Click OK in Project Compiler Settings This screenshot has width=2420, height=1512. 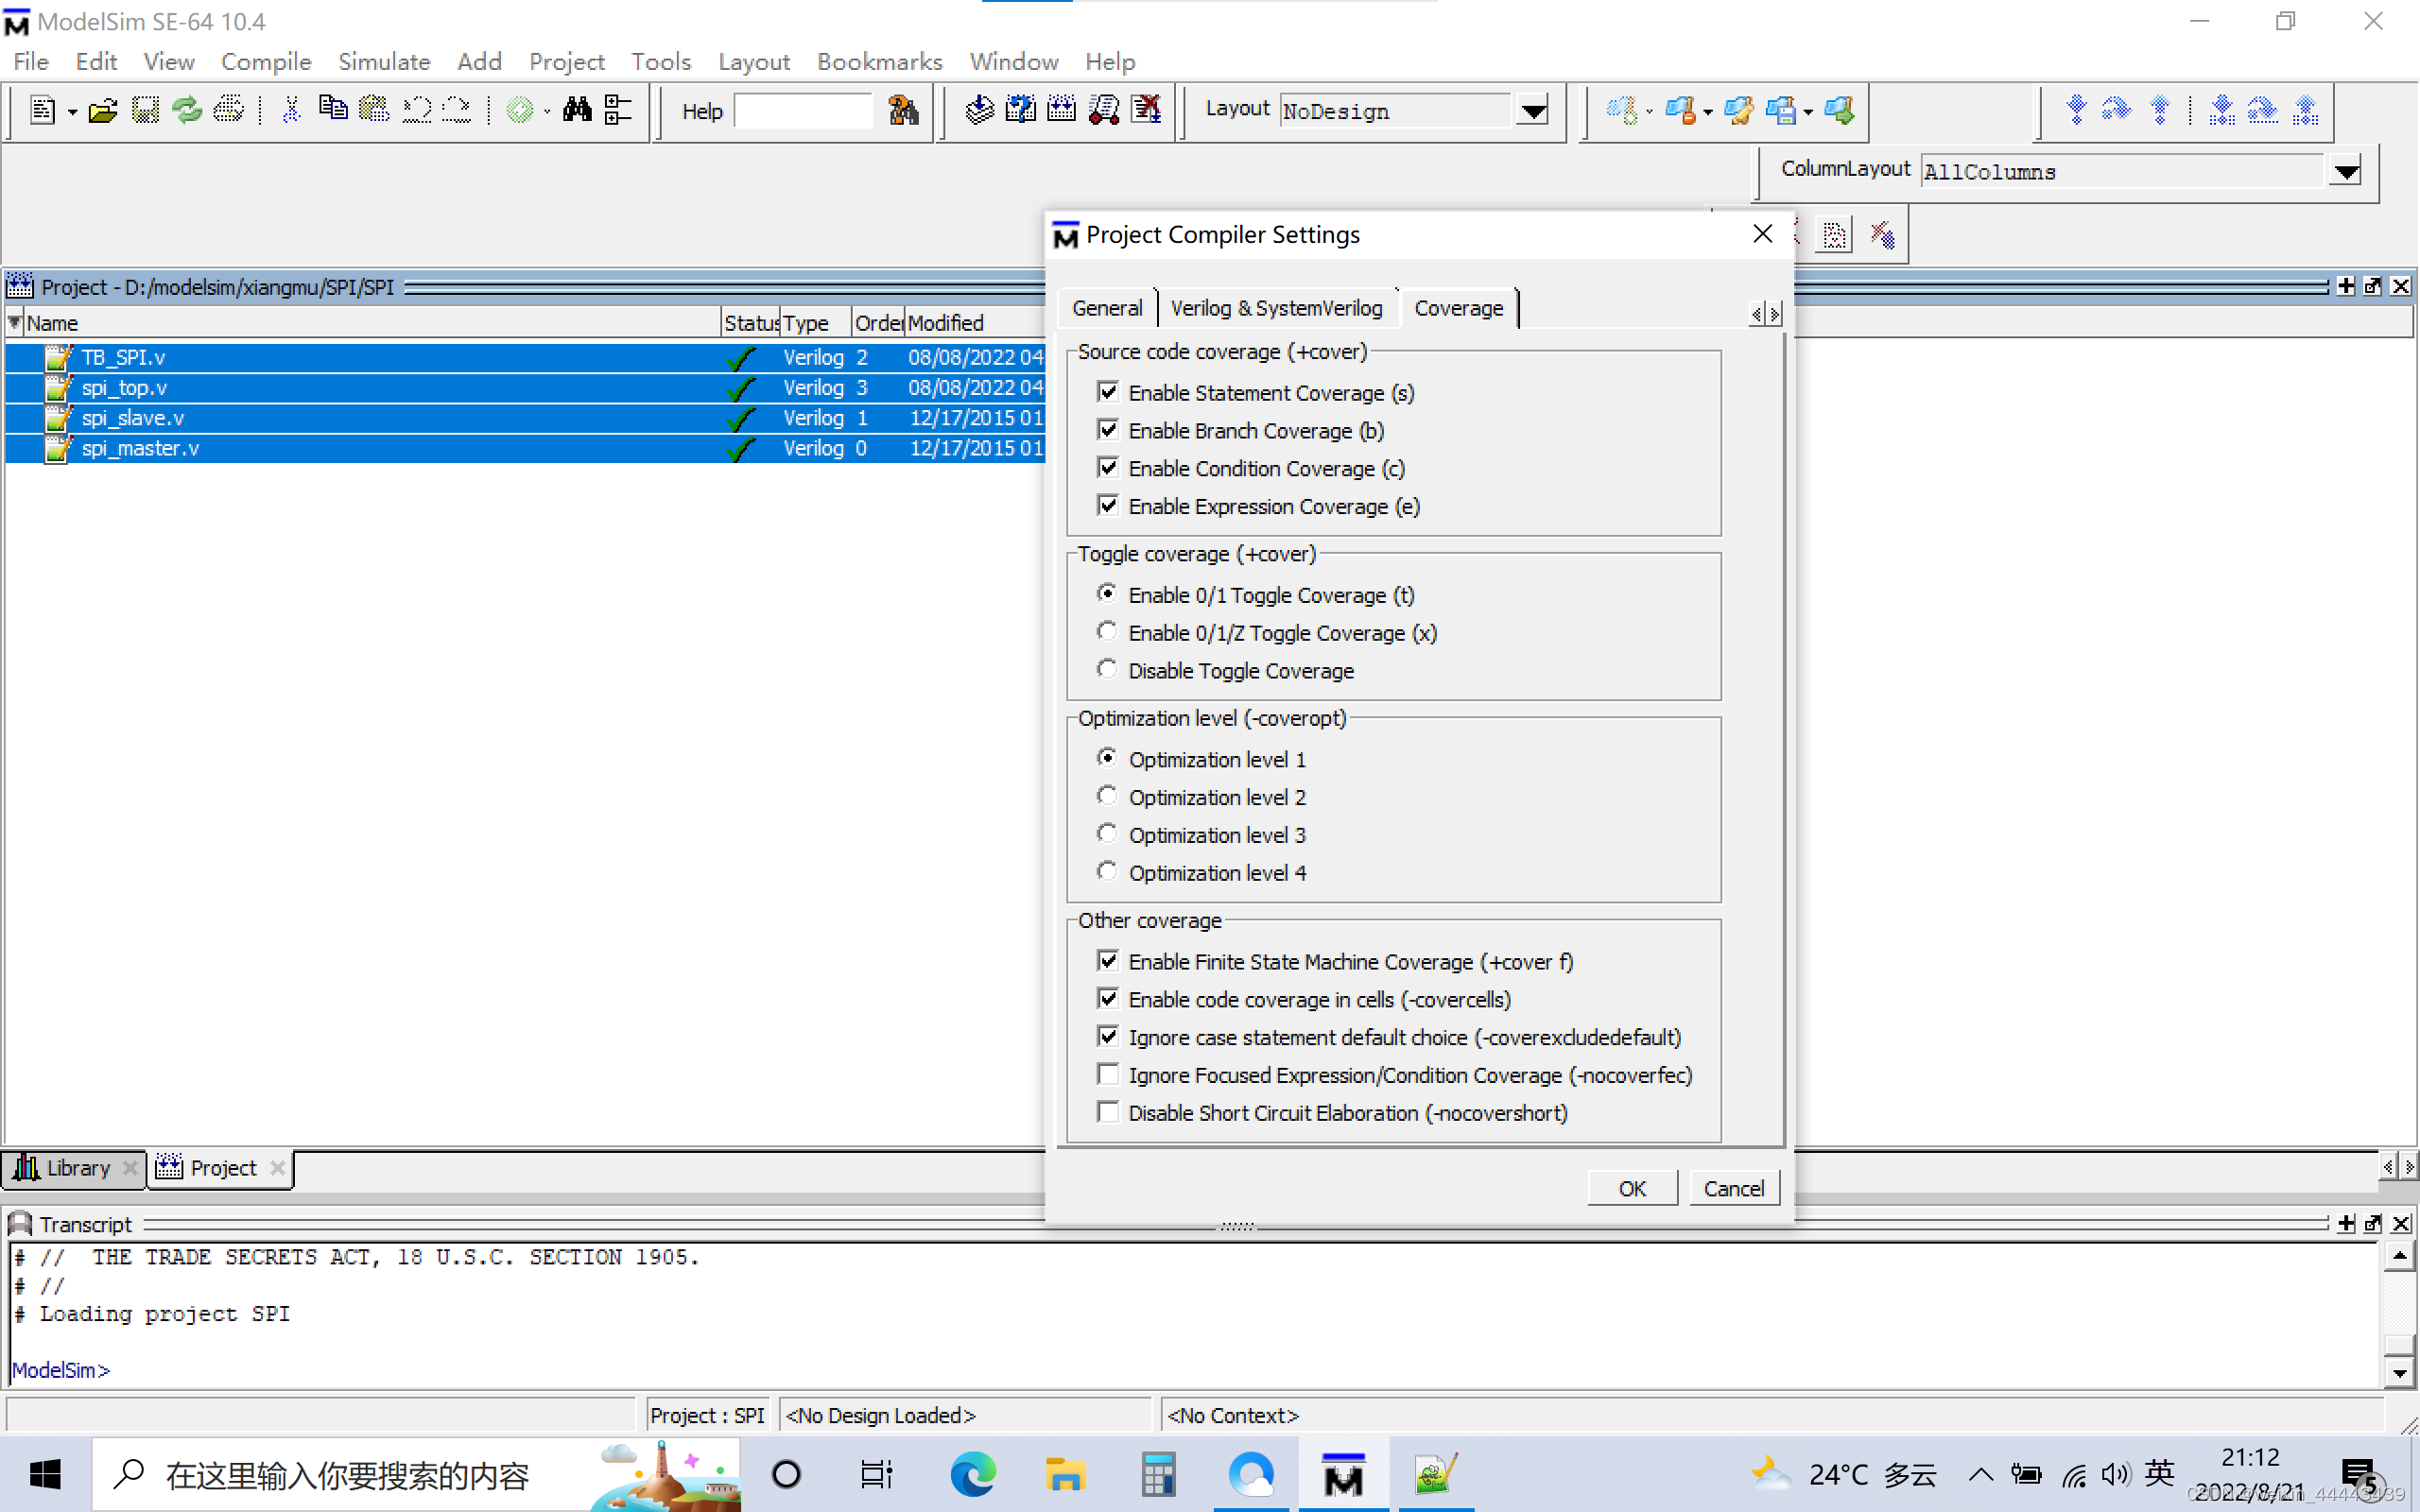[x=1632, y=1188]
